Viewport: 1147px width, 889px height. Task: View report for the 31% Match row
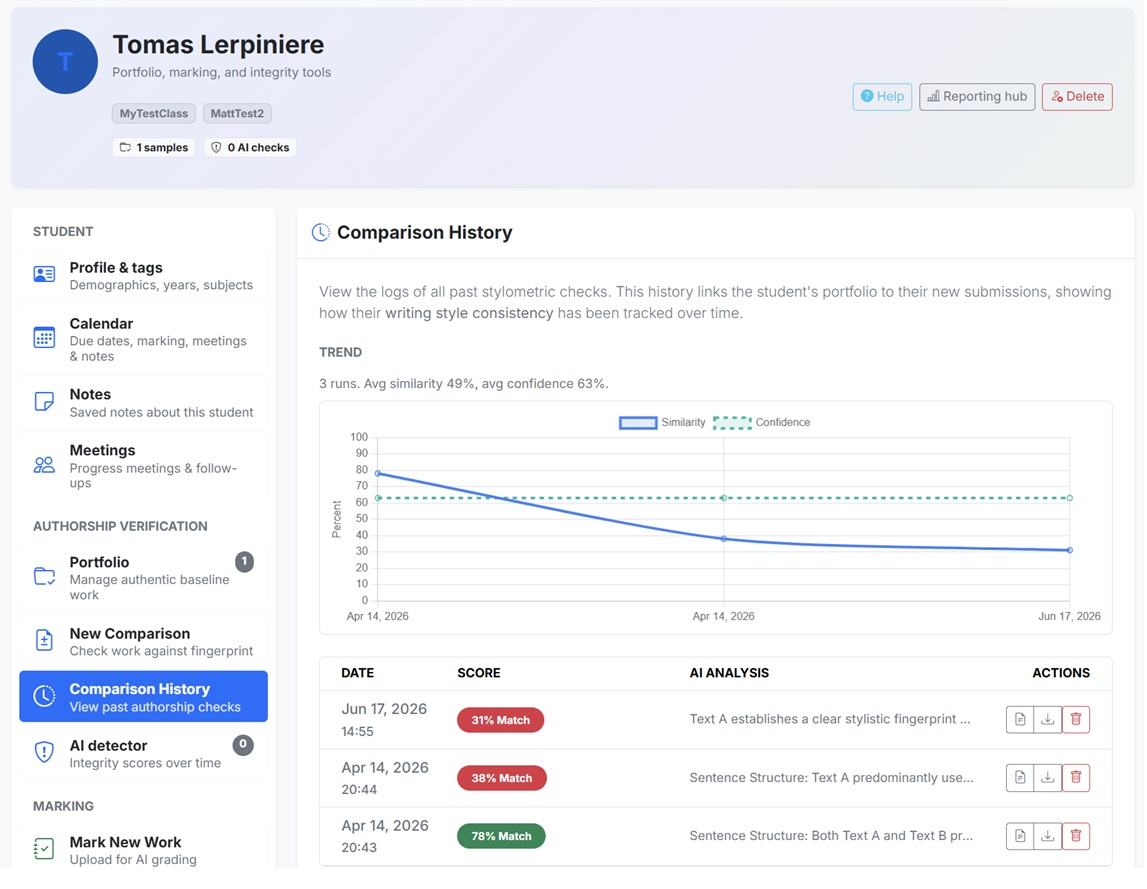coord(1020,719)
